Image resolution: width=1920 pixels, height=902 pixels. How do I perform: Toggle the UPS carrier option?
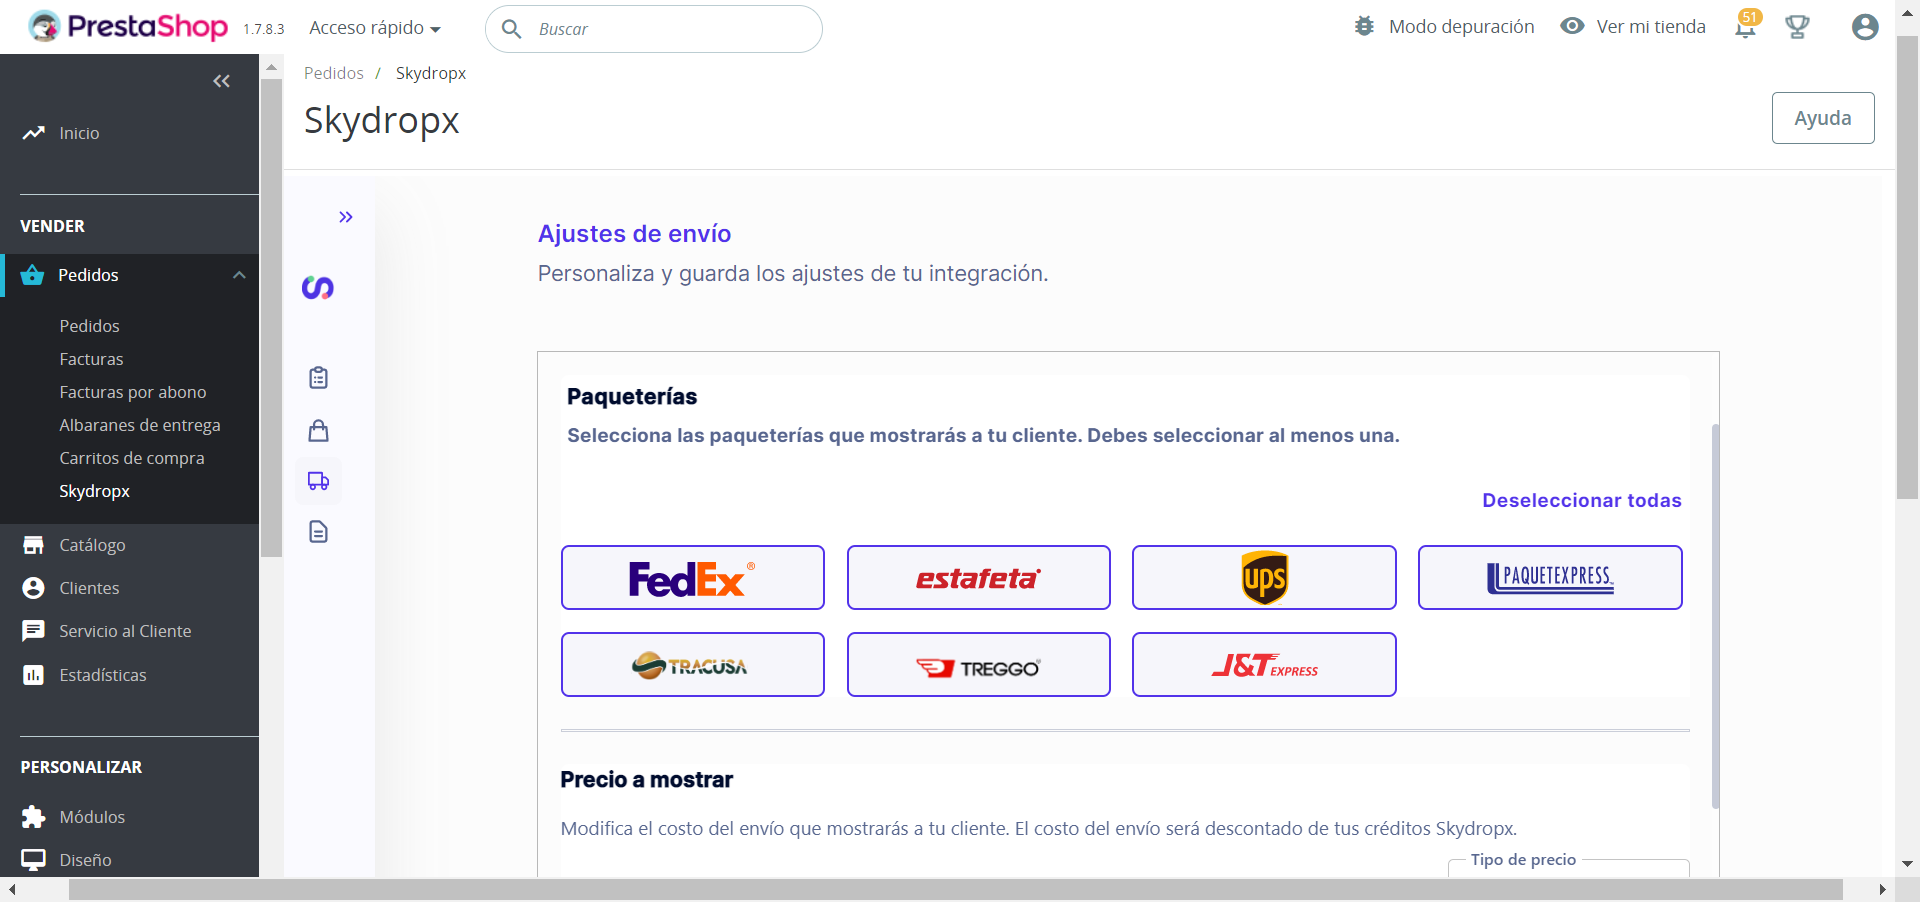pos(1264,578)
